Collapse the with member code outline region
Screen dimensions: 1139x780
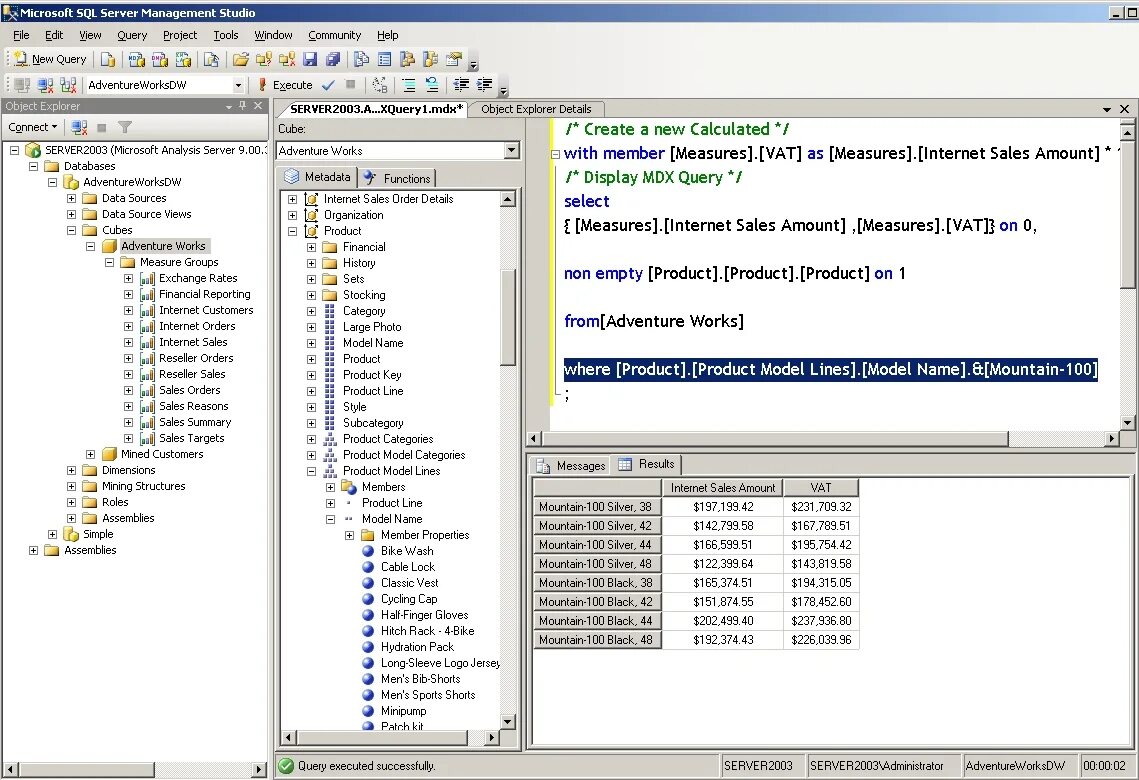555,154
